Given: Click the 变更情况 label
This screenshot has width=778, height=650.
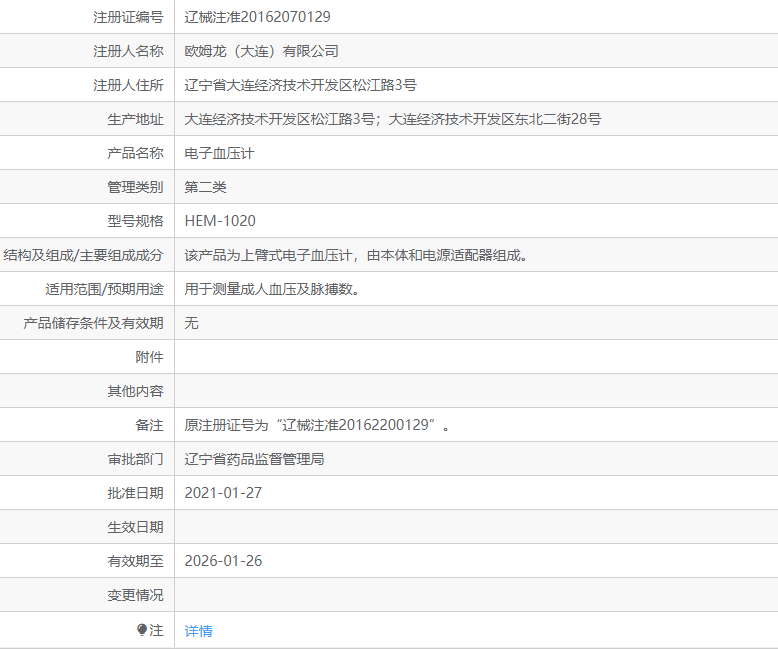Looking at the screenshot, I should coord(135,595).
